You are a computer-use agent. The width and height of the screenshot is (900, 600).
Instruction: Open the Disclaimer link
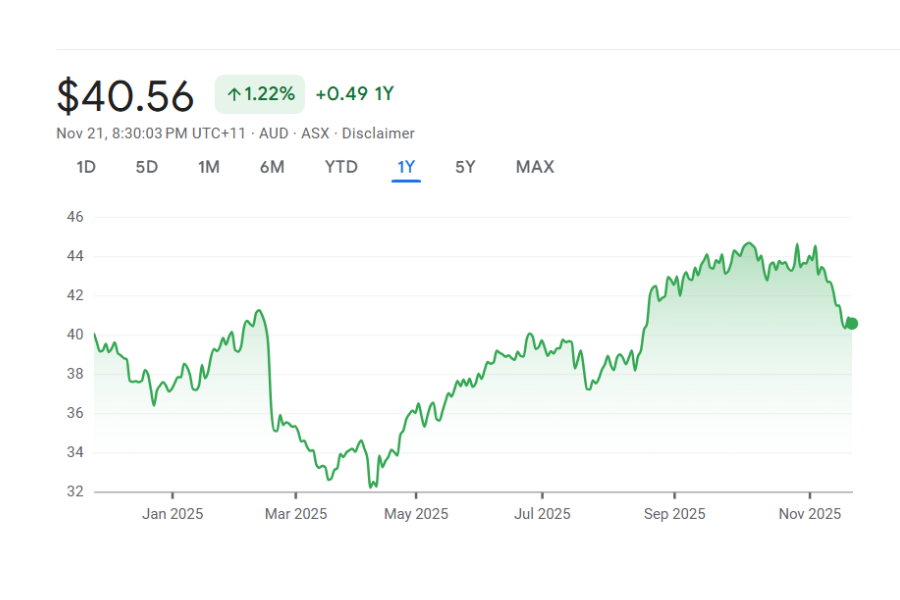378,133
